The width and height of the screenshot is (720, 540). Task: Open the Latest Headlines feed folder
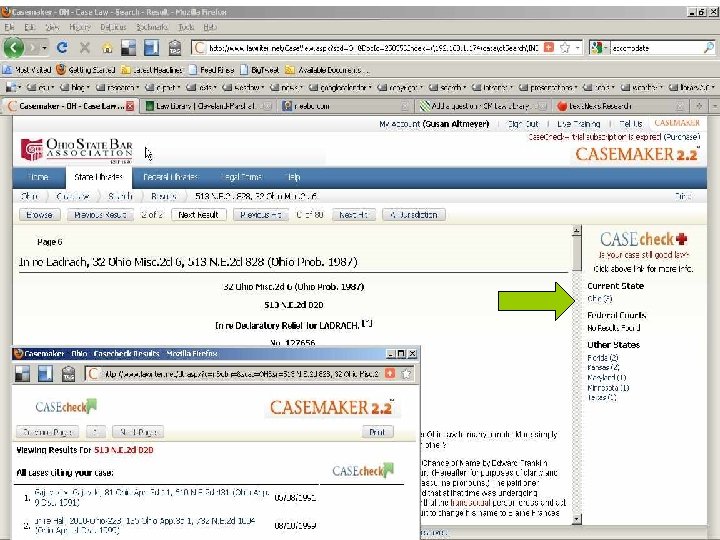tap(152, 70)
